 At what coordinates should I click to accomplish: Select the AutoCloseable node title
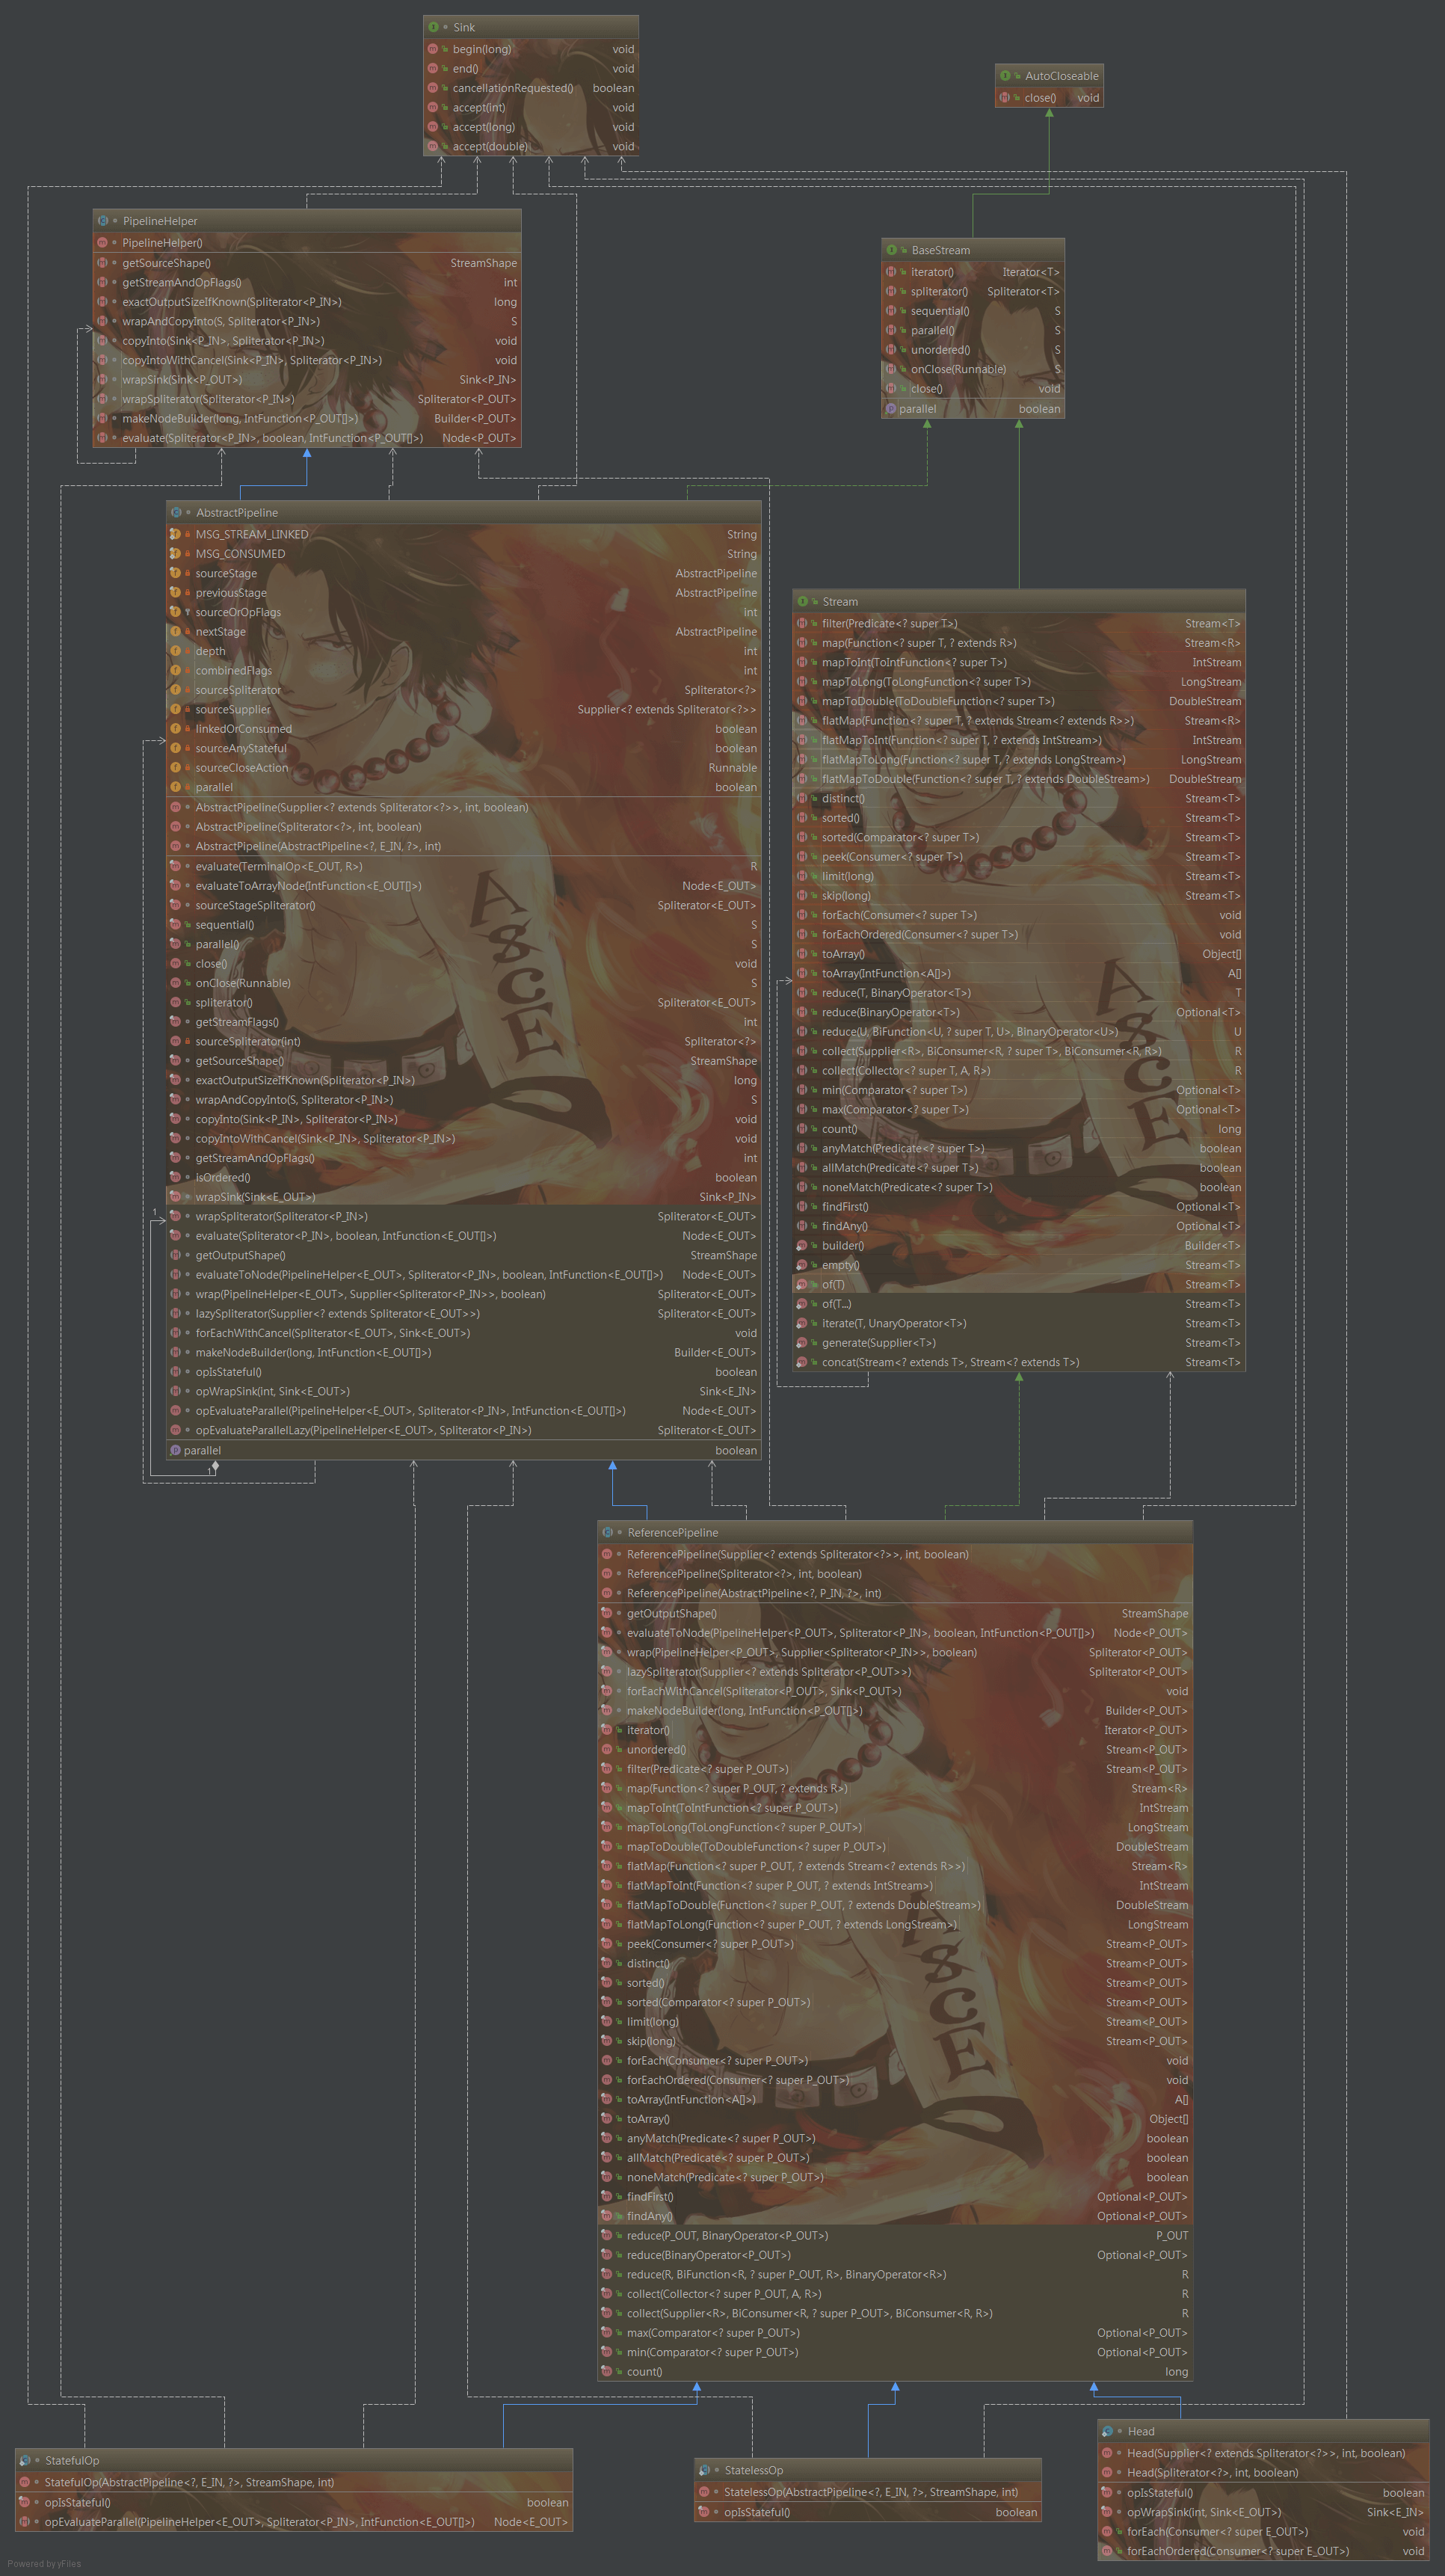click(1061, 76)
